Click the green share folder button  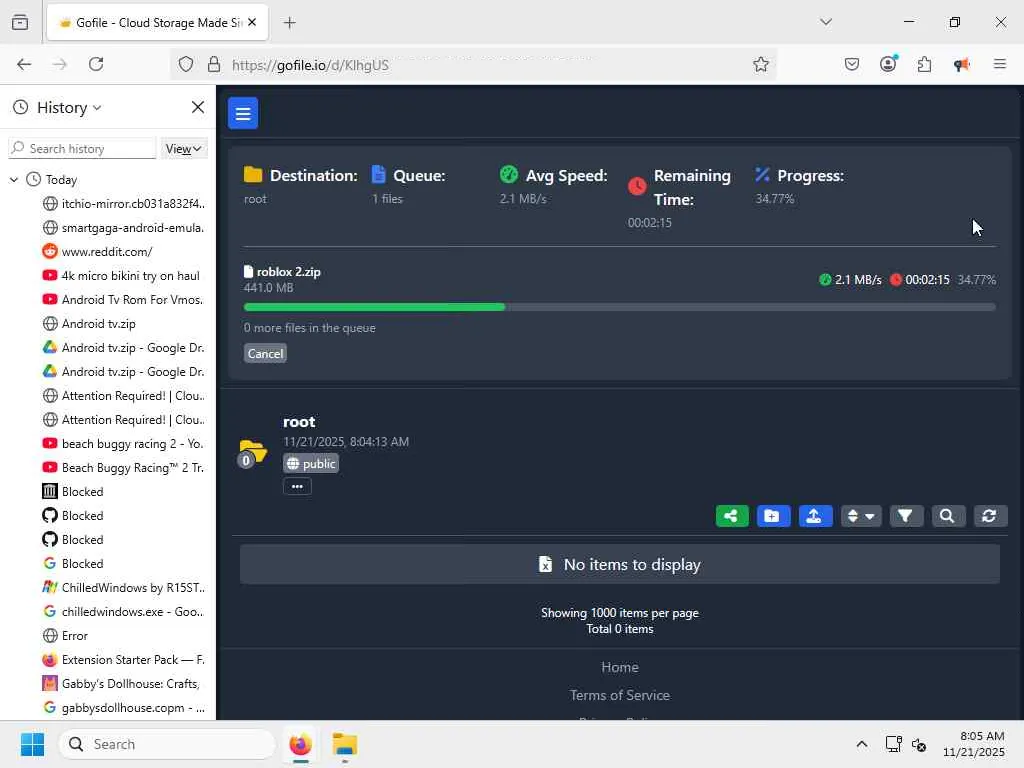coord(731,516)
